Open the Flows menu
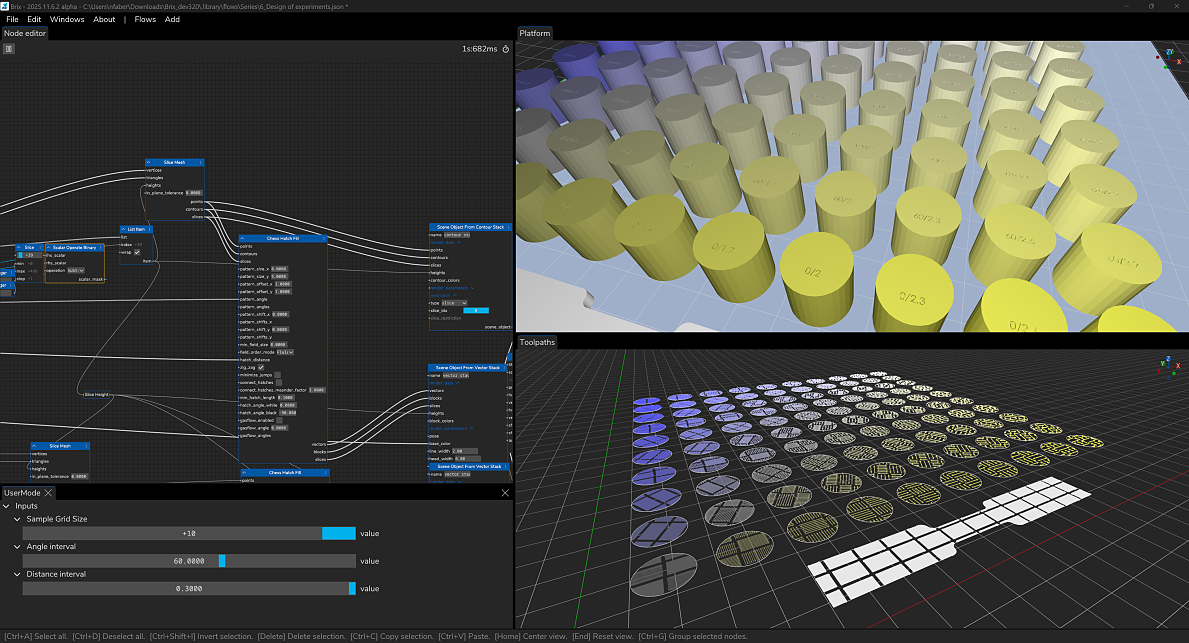1189x643 pixels. tap(144, 19)
